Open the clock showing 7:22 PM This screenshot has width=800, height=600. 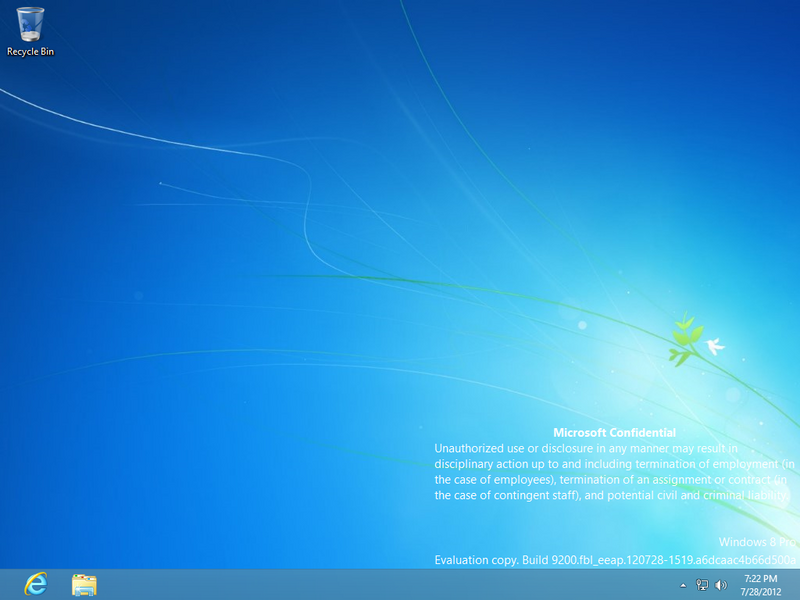[x=761, y=585]
